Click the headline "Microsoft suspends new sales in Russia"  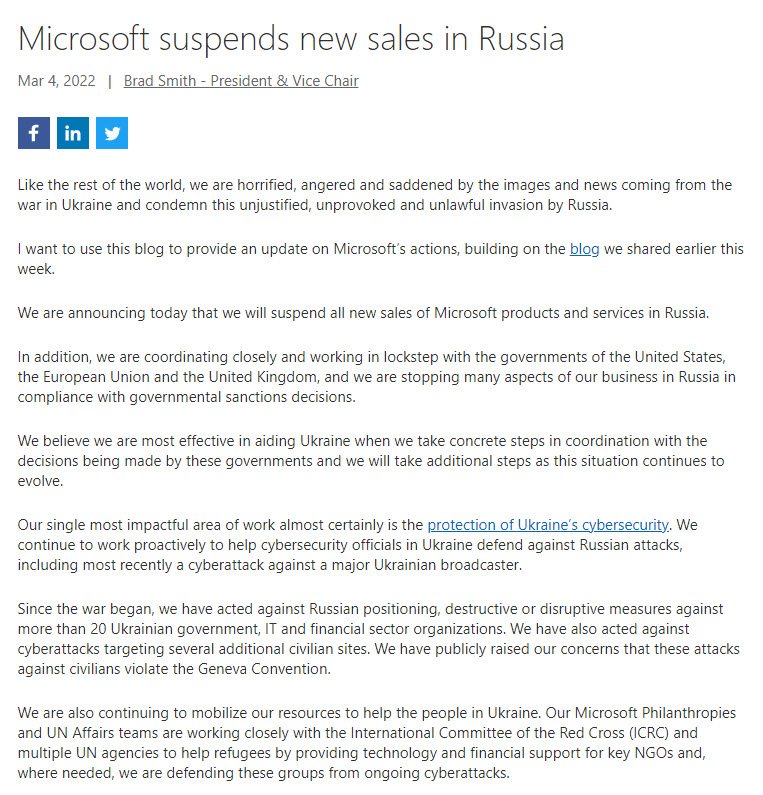click(x=291, y=39)
